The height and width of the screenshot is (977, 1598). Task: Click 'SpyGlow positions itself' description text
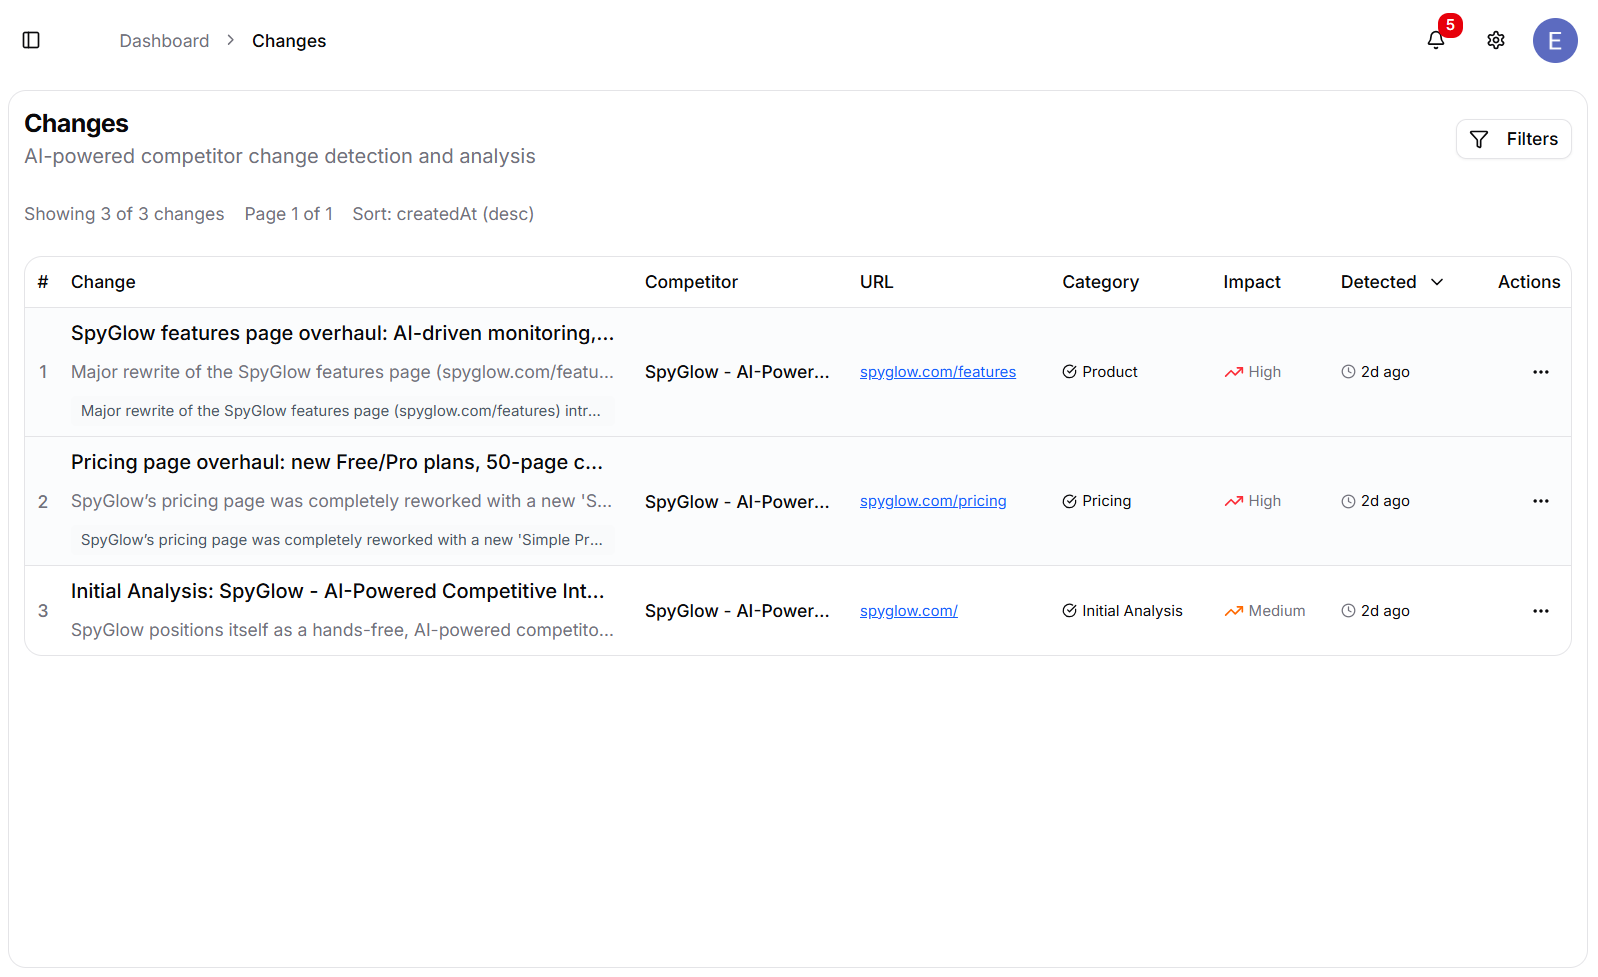342,630
